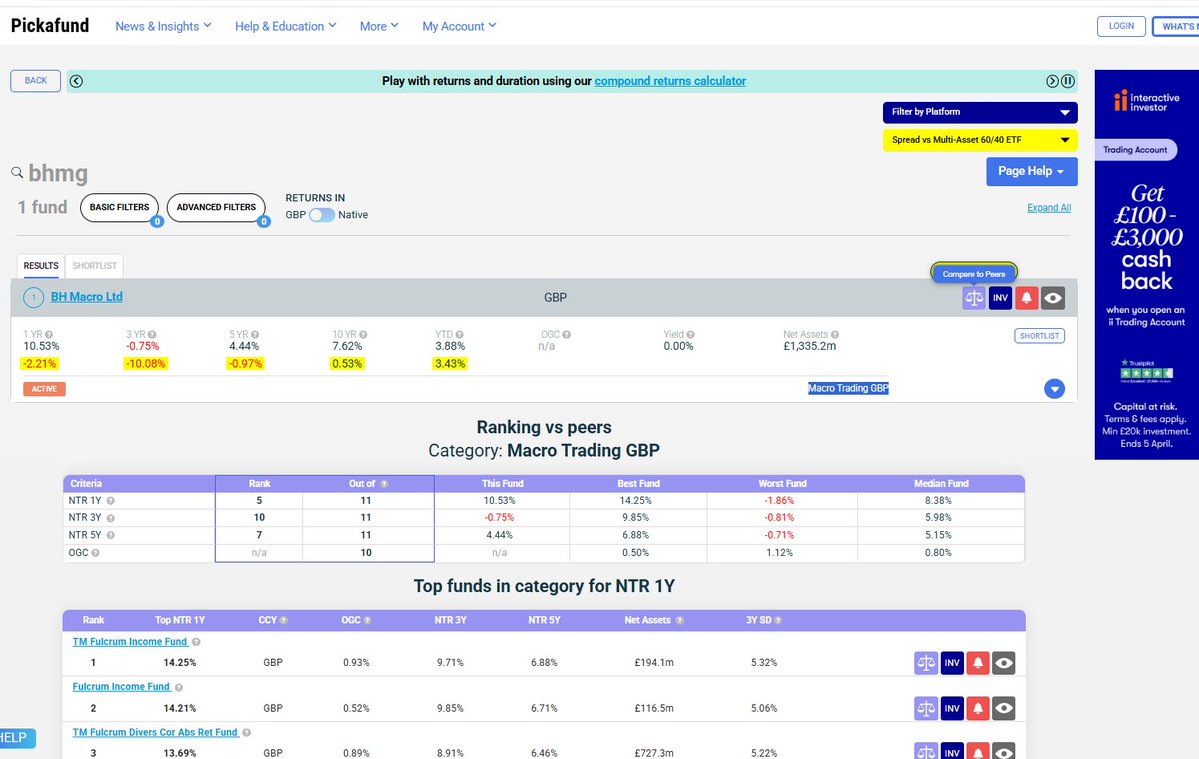Toggle the eye watch icon for BH Macro Ltd
1199x759 pixels.
(1053, 298)
